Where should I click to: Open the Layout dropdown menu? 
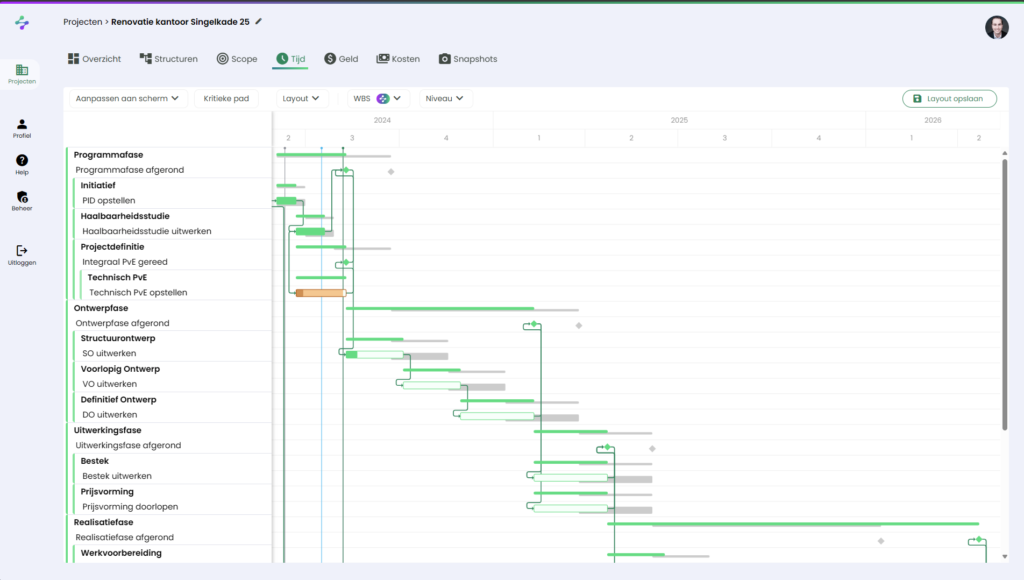coord(302,98)
